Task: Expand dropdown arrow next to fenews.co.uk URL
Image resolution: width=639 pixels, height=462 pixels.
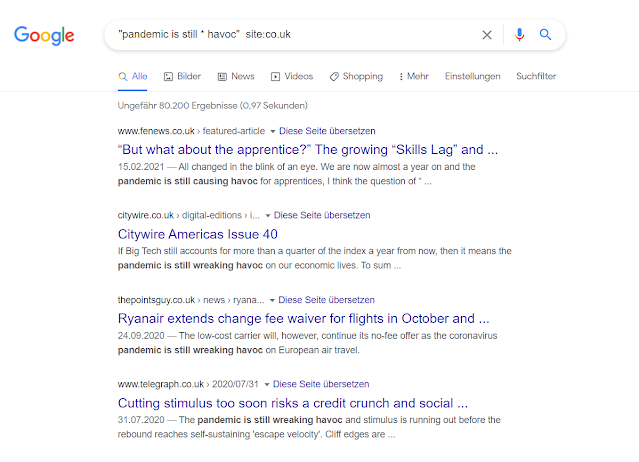Action: (273, 131)
